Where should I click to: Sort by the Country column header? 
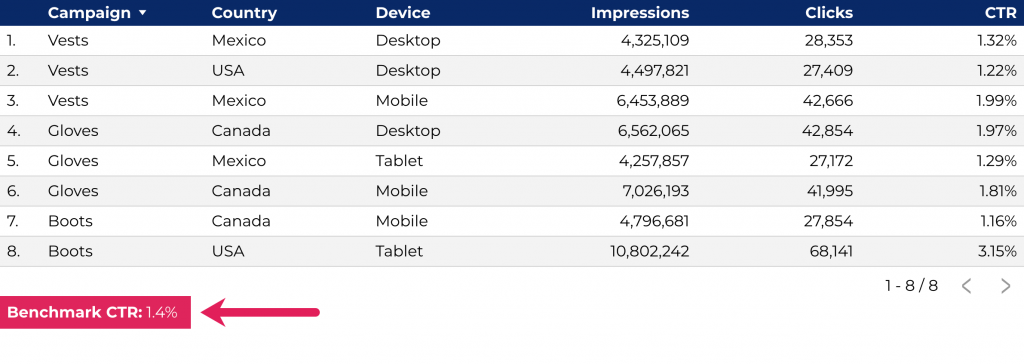pyautogui.click(x=244, y=13)
